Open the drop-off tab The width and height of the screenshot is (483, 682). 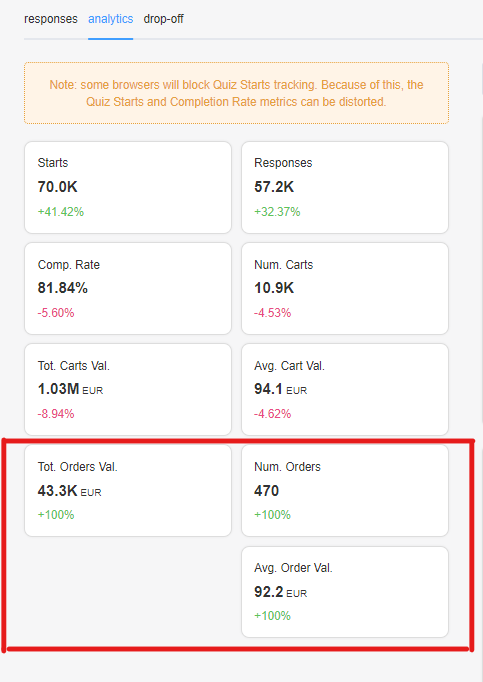point(164,19)
